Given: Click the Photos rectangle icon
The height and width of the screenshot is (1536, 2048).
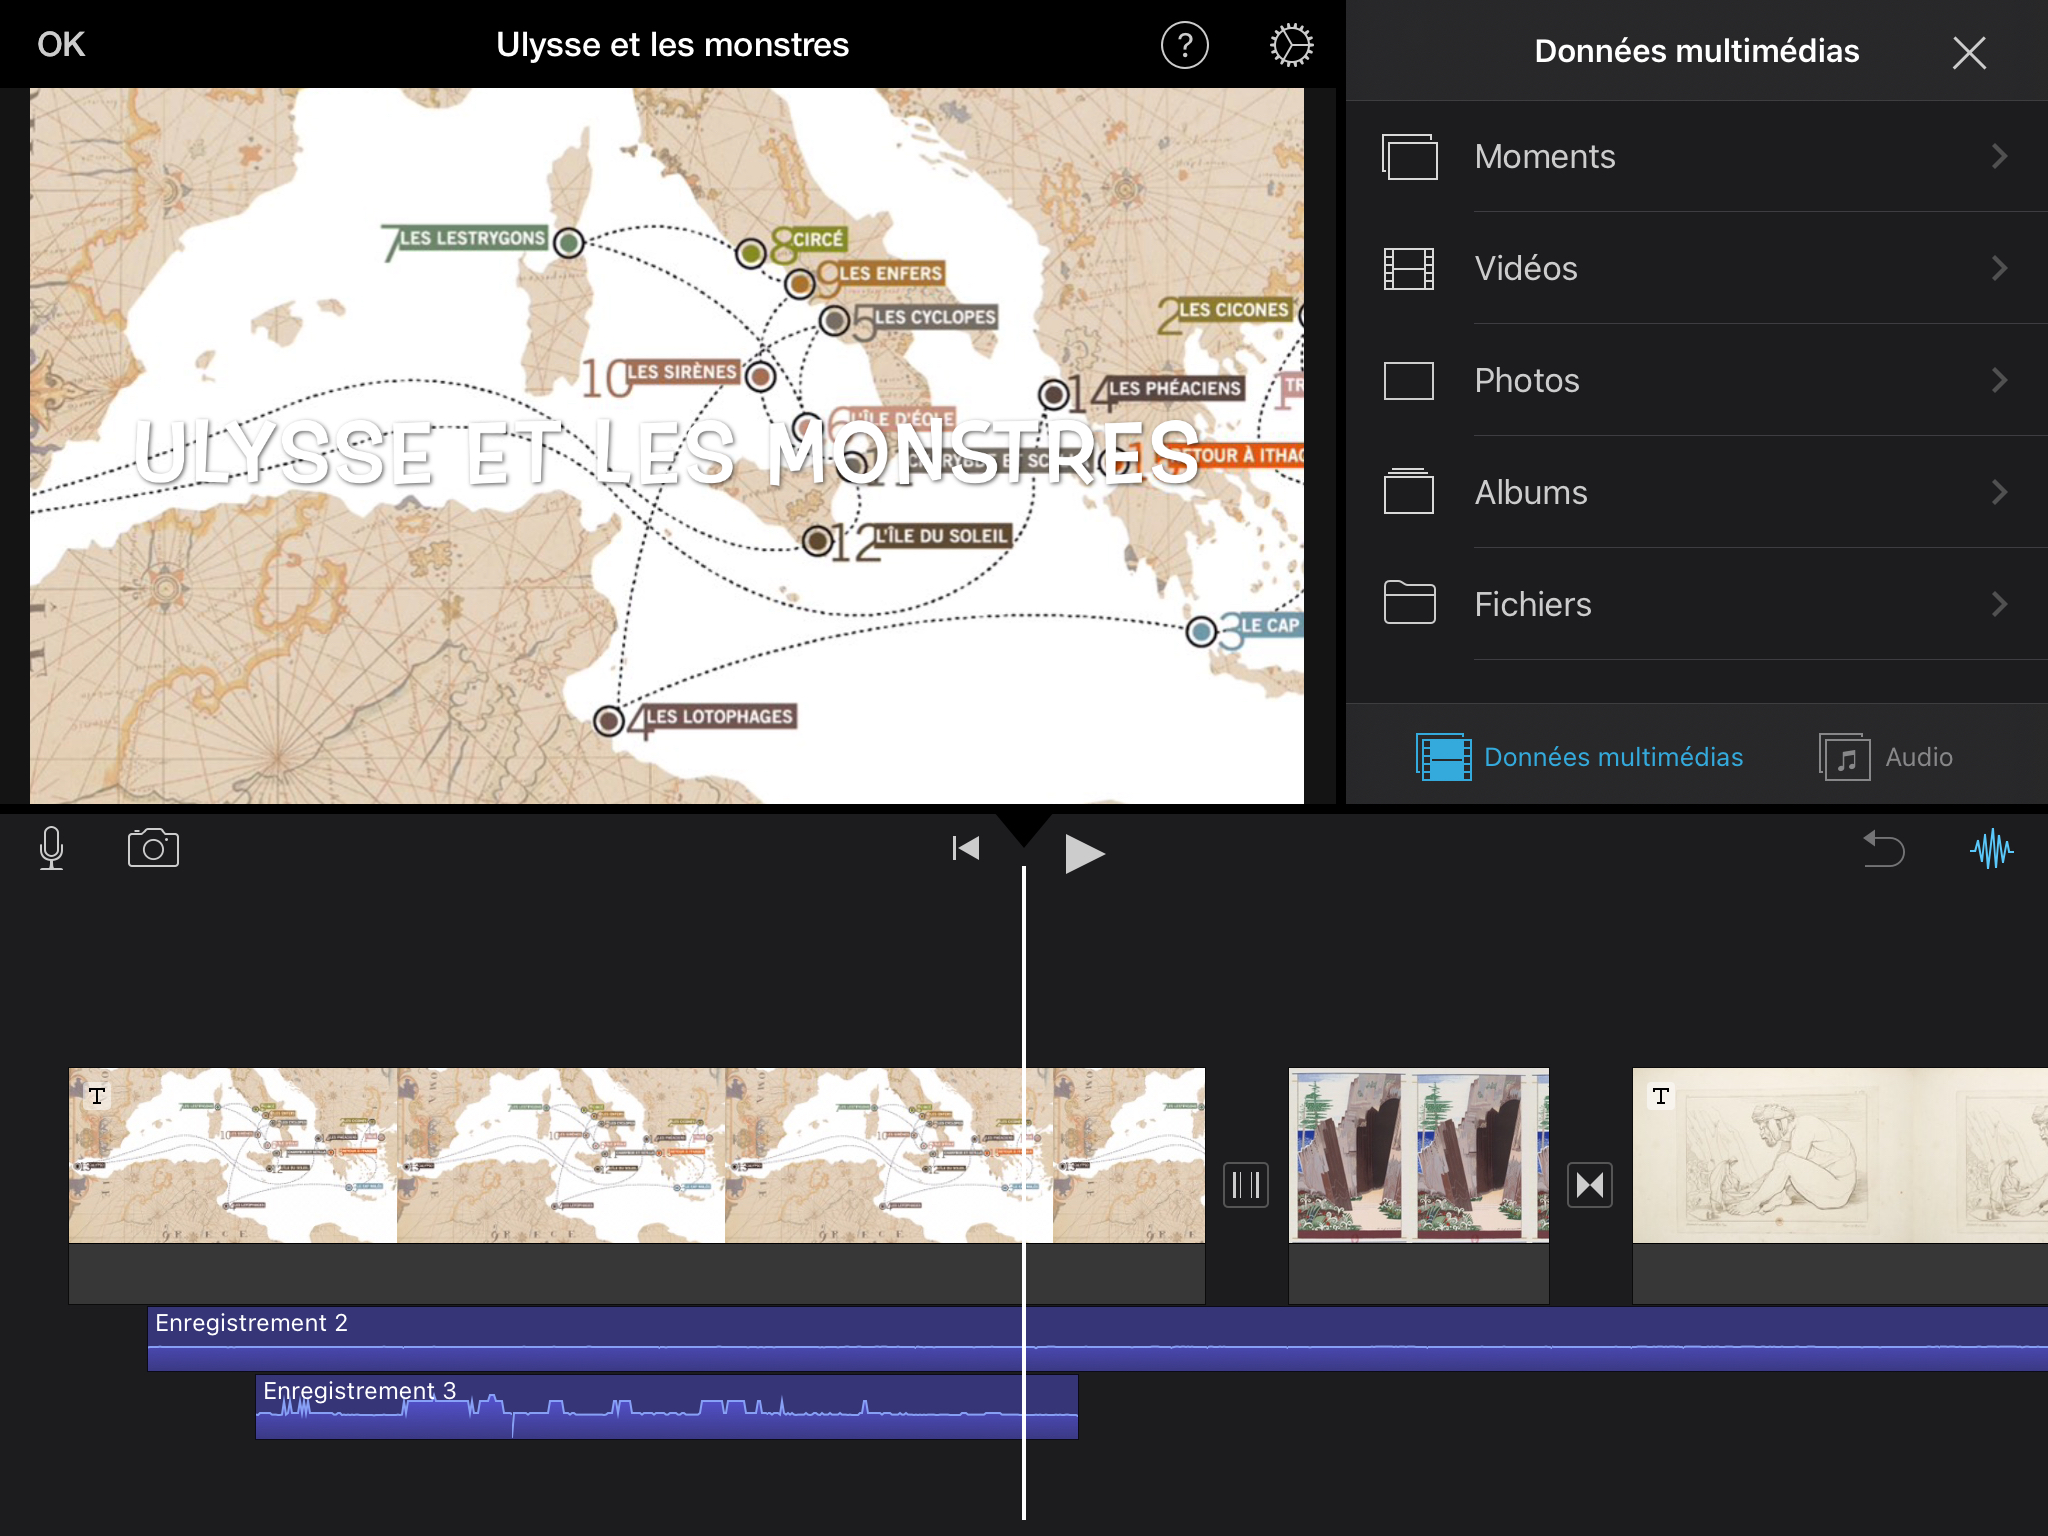Looking at the screenshot, I should coord(1409,380).
